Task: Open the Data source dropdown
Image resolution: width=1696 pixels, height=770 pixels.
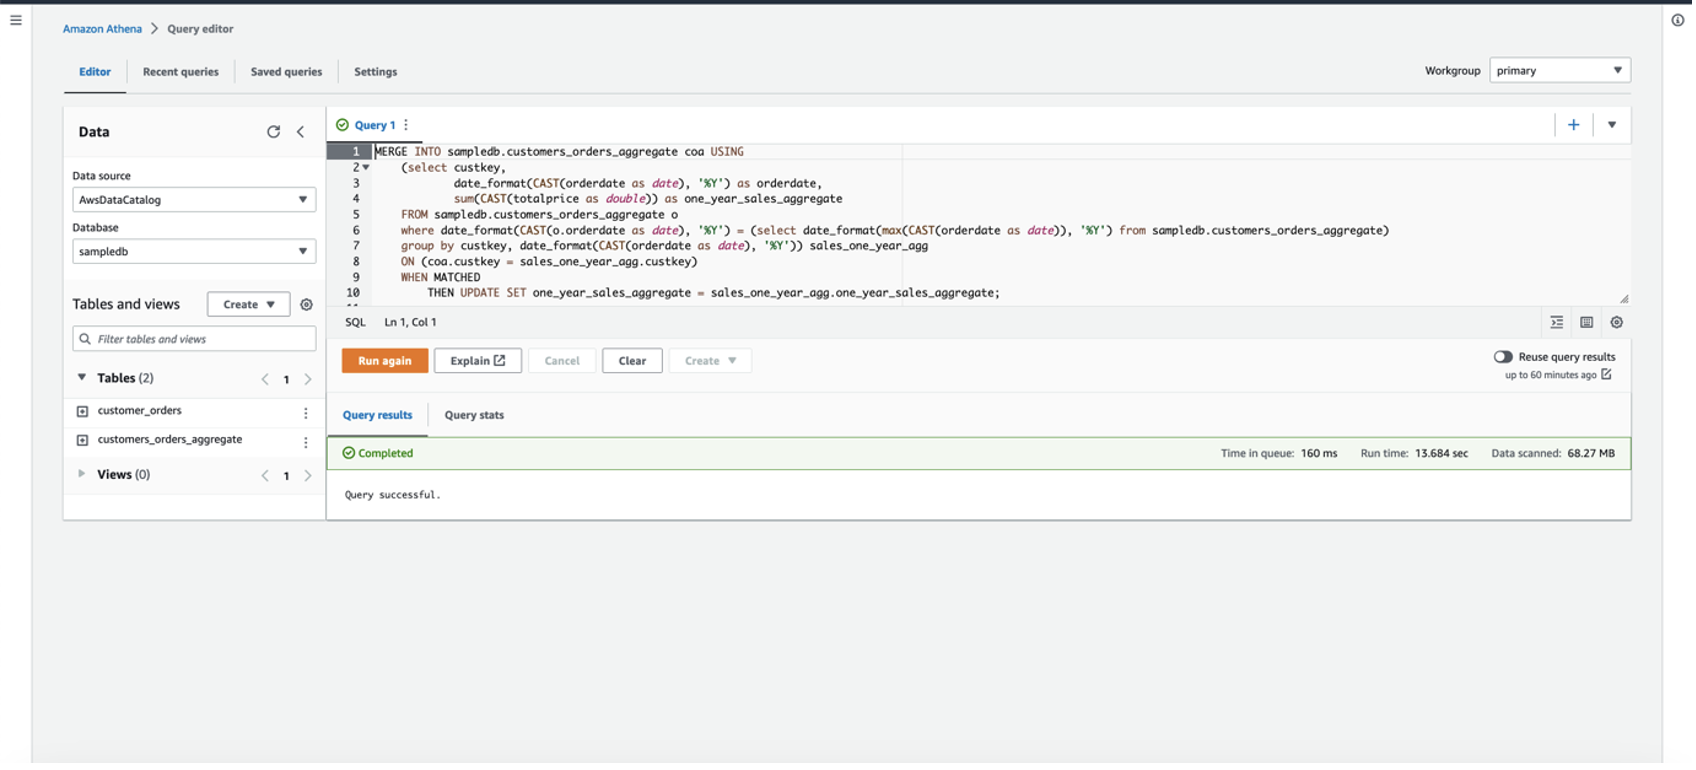Action: point(194,200)
